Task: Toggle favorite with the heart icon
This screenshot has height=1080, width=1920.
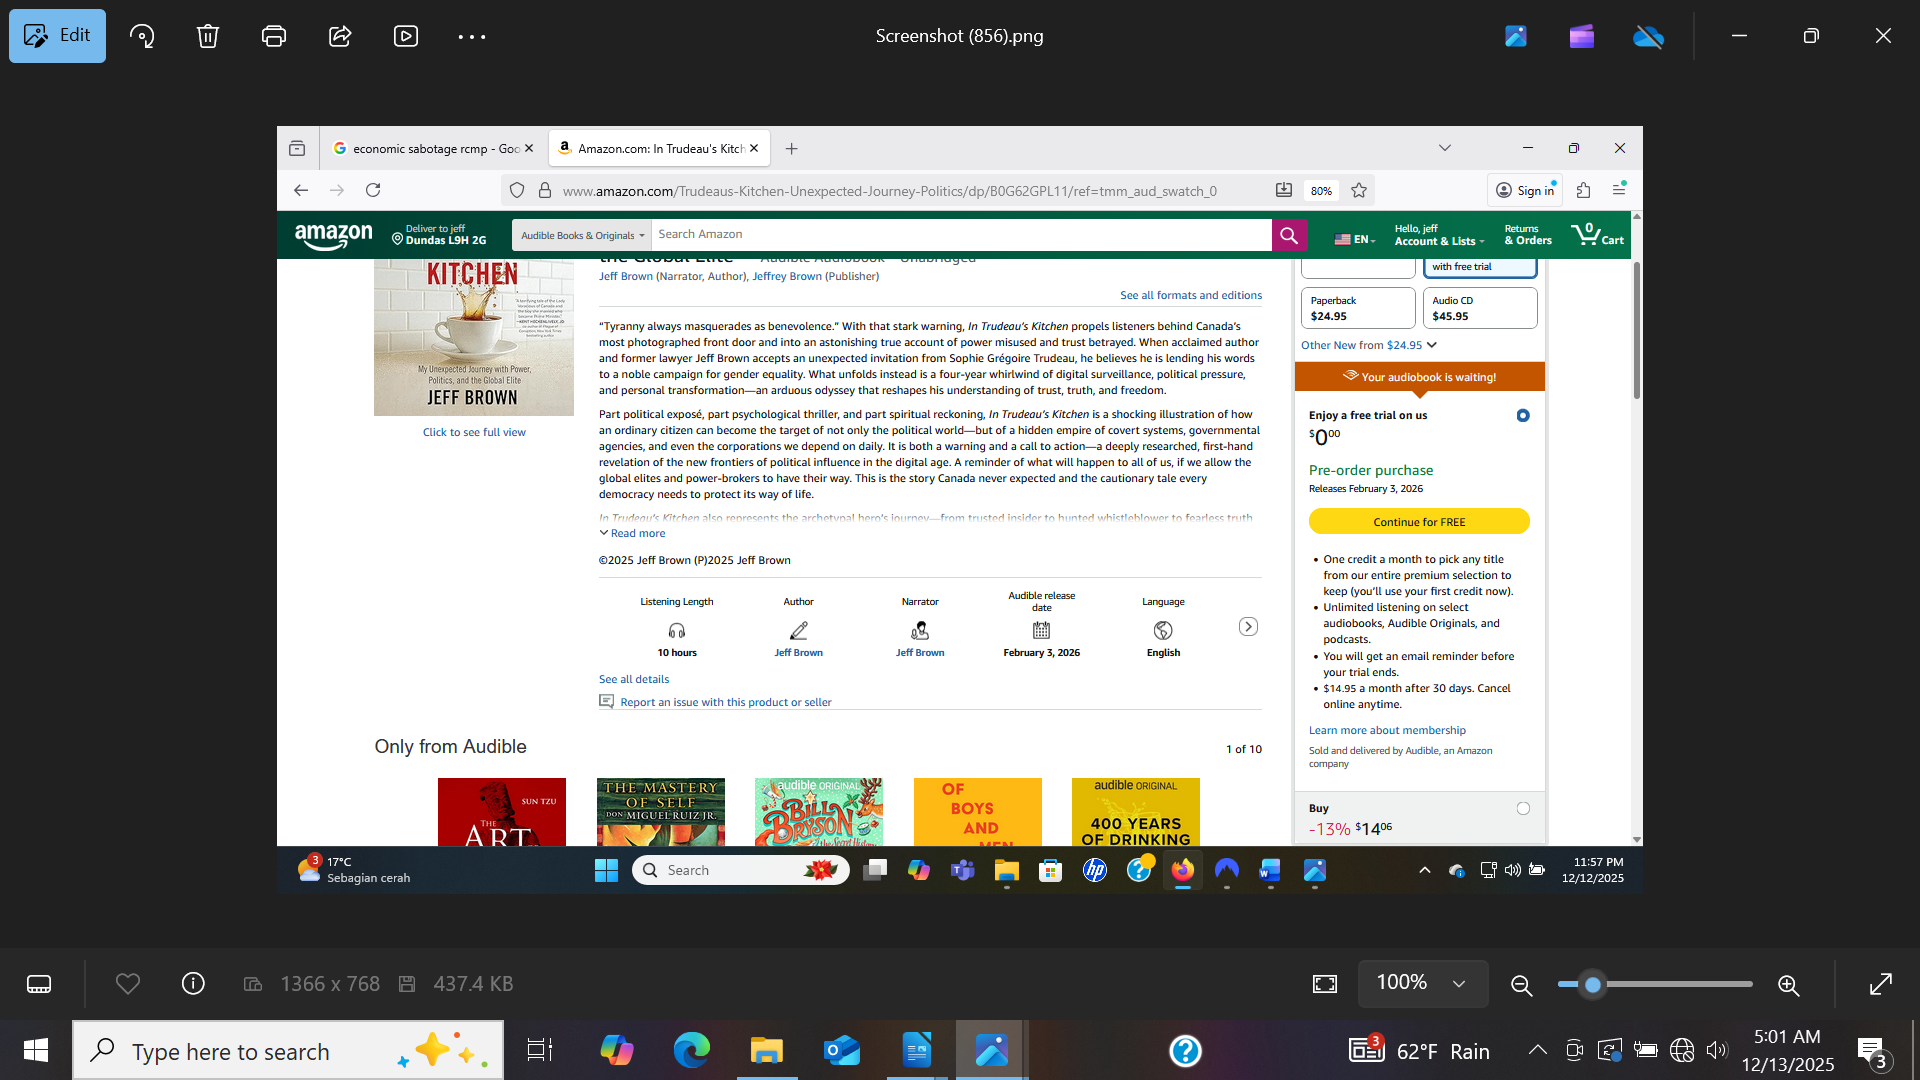Action: click(x=128, y=984)
